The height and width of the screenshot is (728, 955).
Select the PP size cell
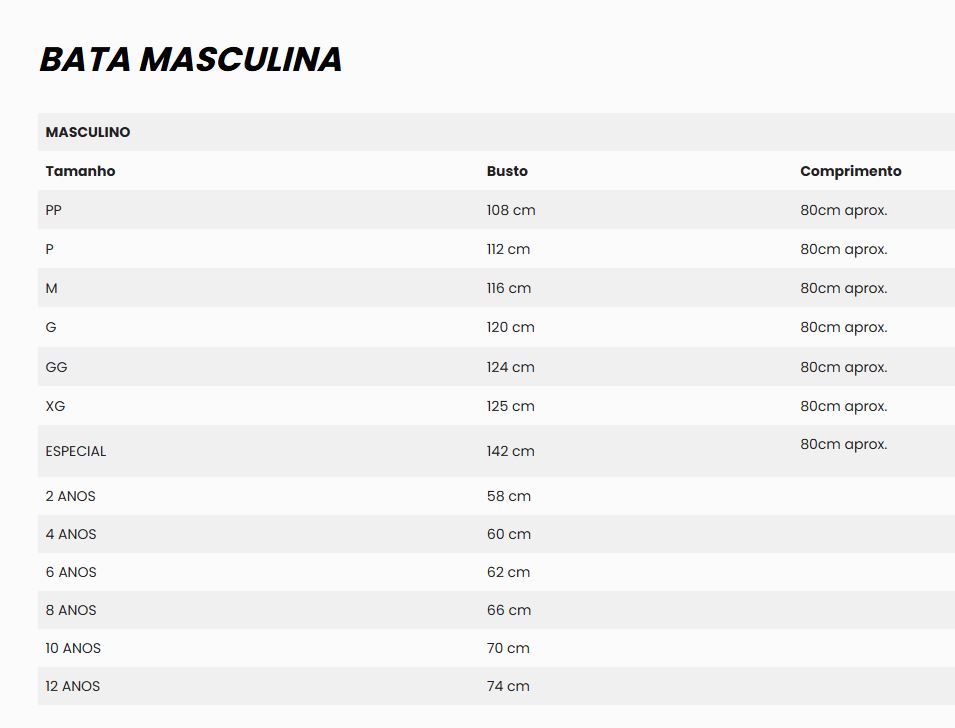click(x=53, y=210)
